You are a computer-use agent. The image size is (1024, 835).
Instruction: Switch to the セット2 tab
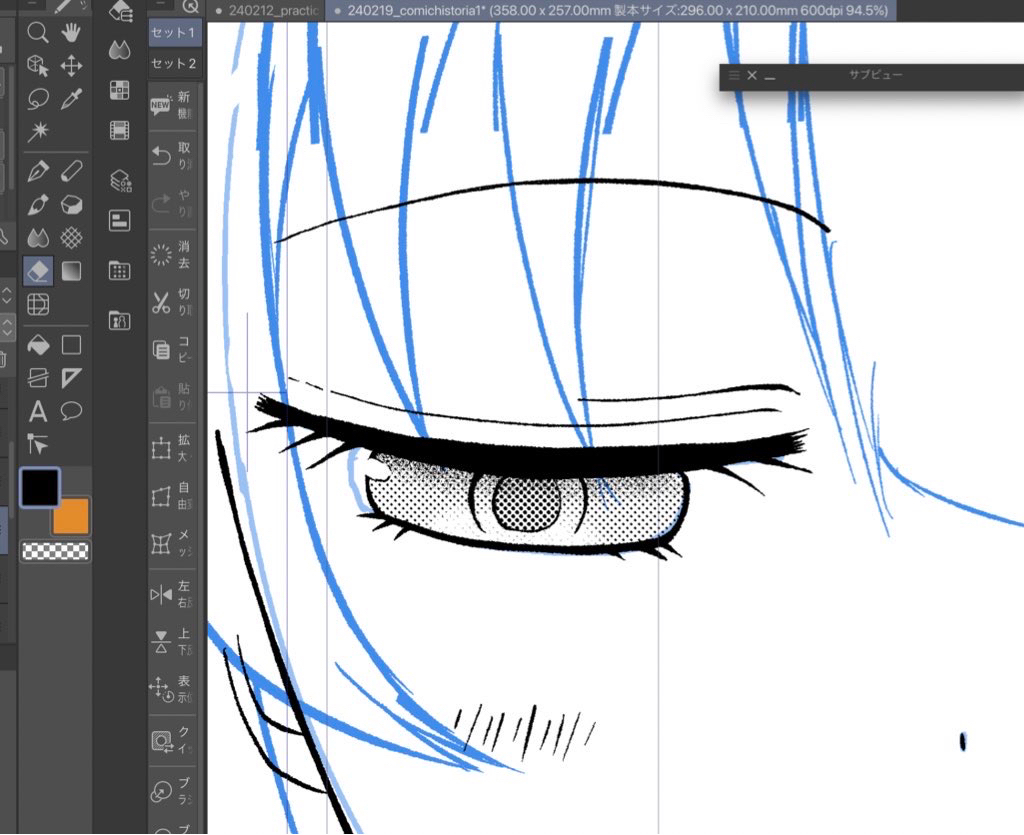pos(174,63)
